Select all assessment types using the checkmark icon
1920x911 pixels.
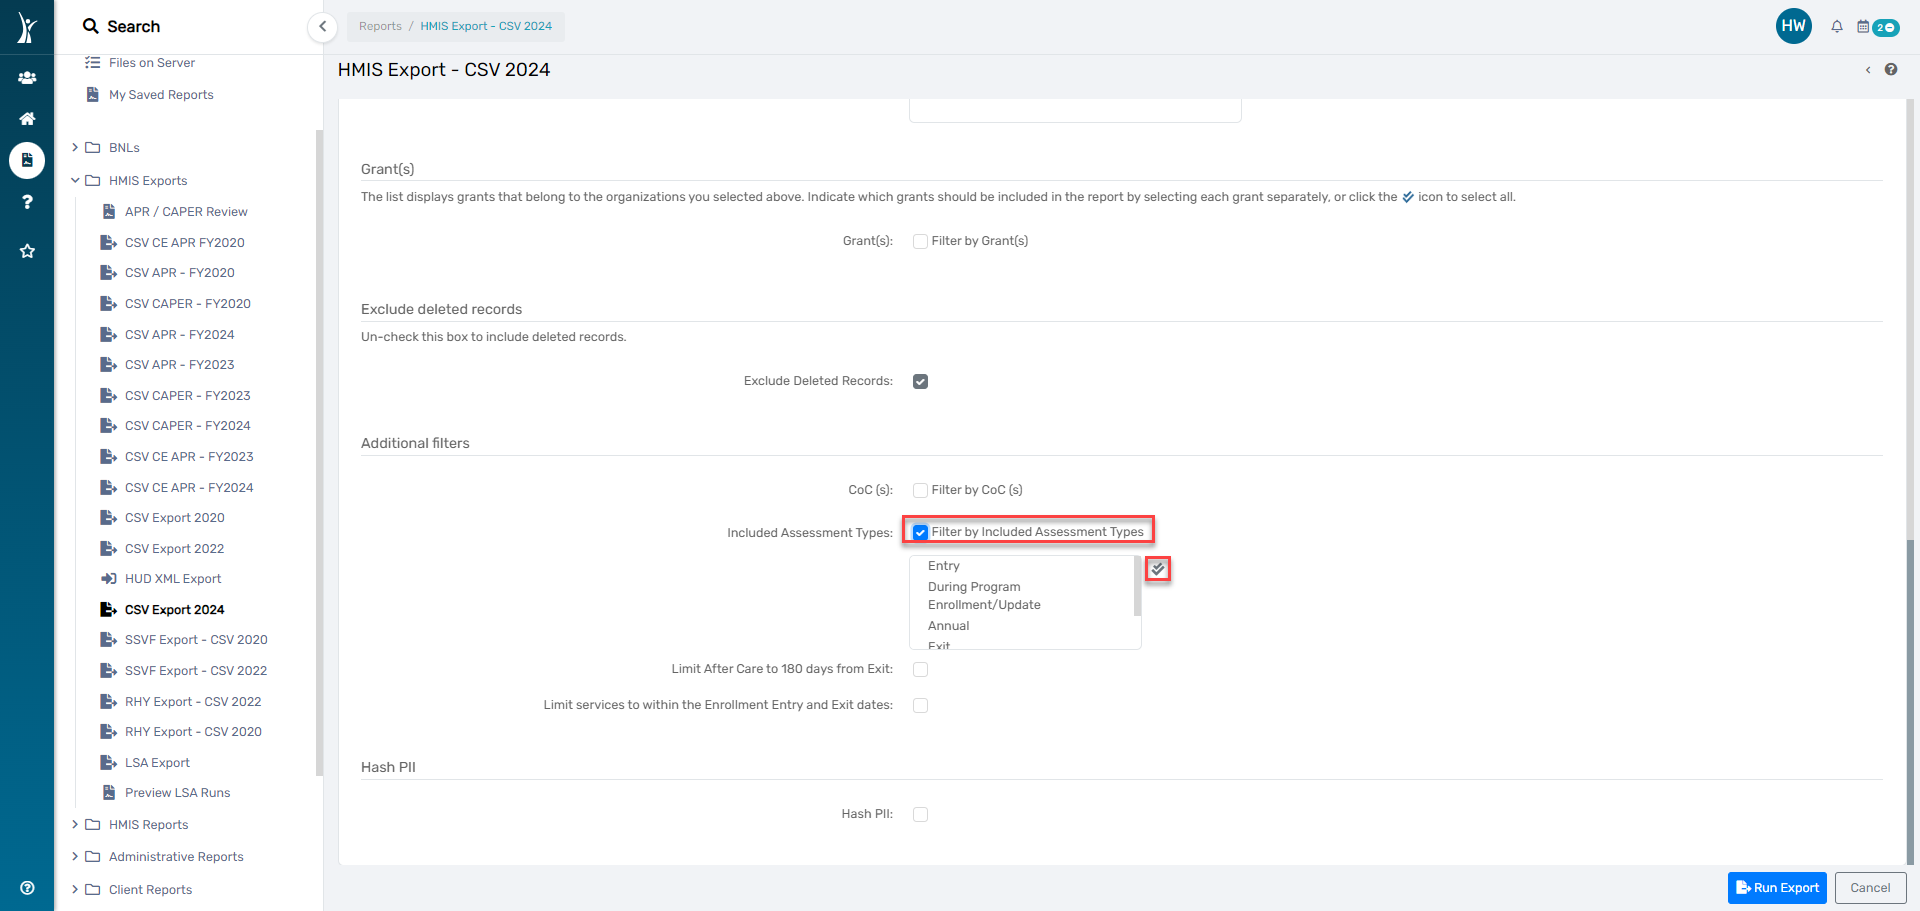pyautogui.click(x=1157, y=568)
